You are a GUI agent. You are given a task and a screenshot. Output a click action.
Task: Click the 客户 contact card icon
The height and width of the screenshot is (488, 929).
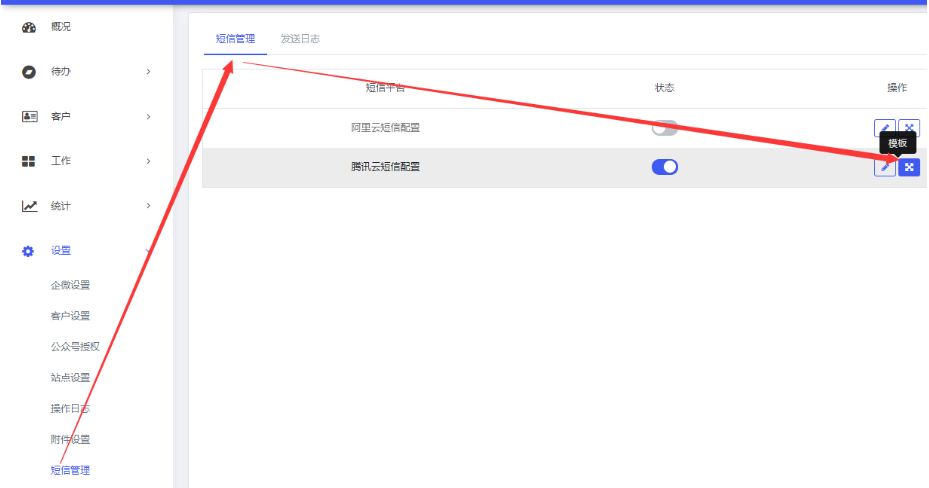[x=29, y=117]
